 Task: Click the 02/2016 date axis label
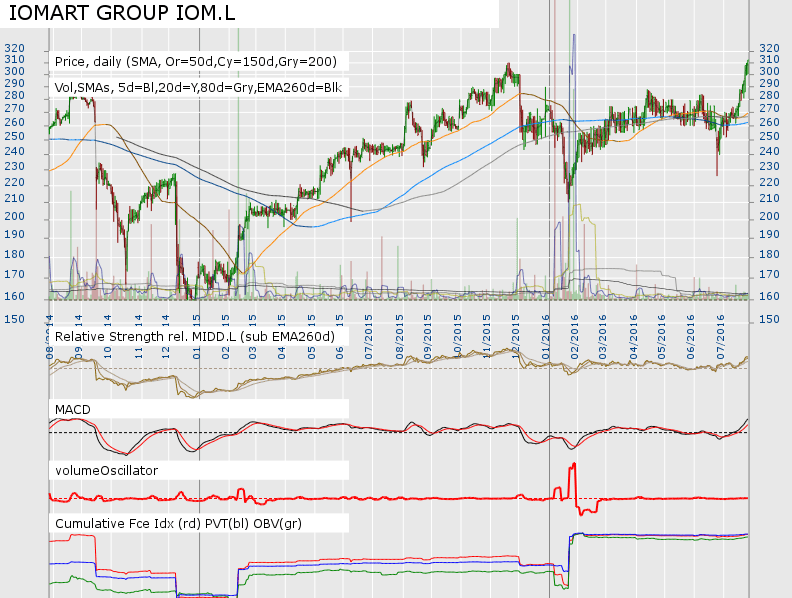pyautogui.click(x=574, y=337)
